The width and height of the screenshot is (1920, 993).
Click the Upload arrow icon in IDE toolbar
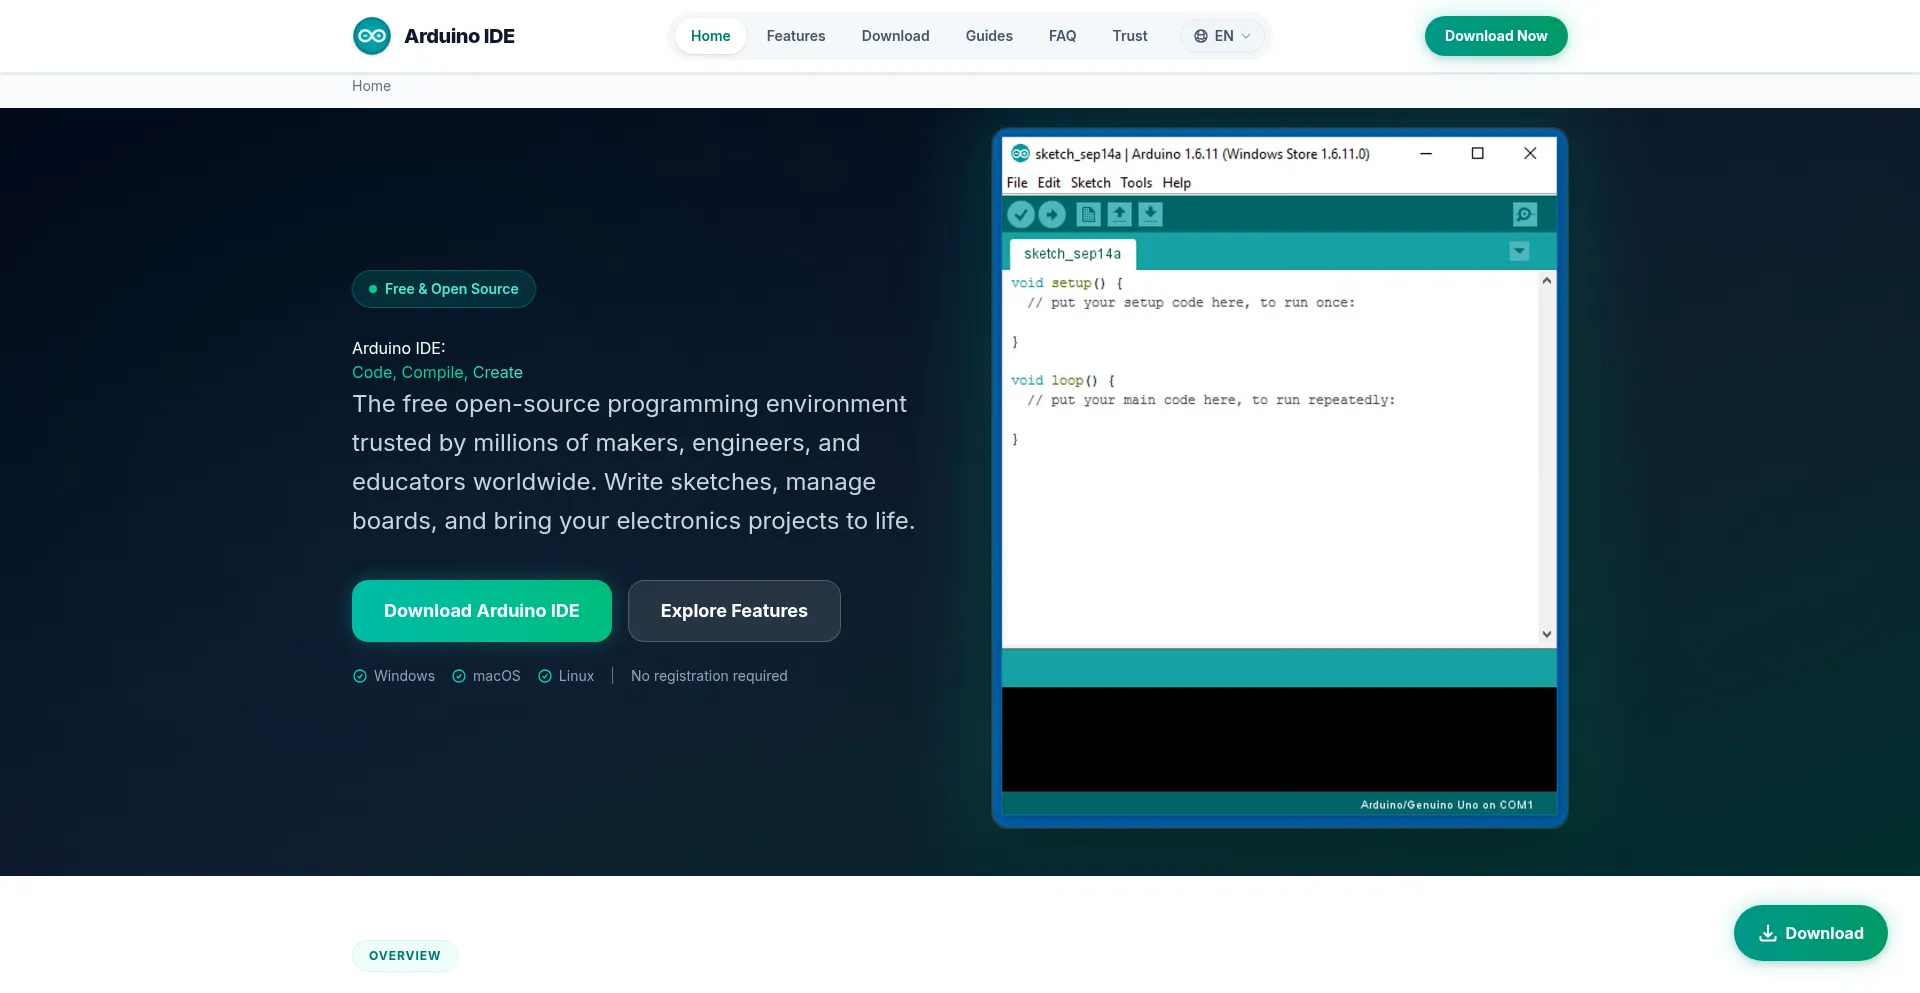(x=1051, y=215)
